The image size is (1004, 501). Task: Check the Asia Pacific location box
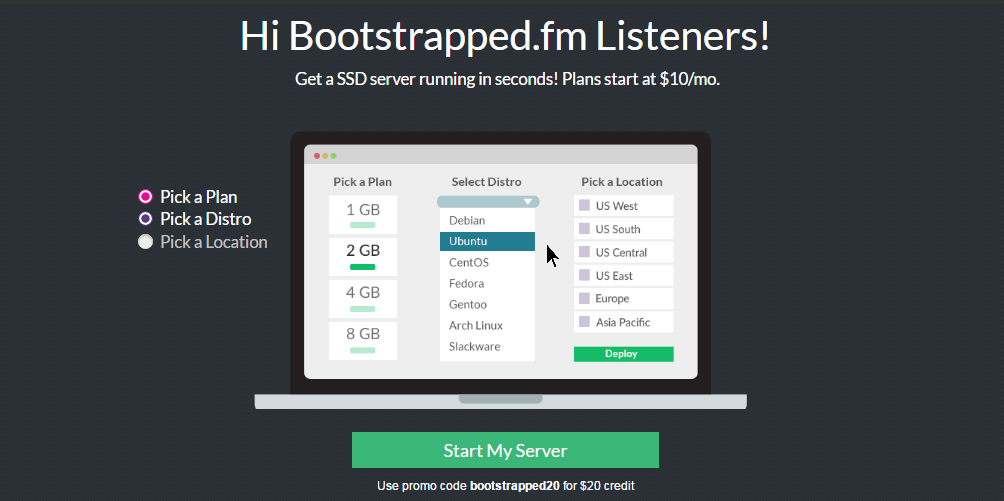584,322
